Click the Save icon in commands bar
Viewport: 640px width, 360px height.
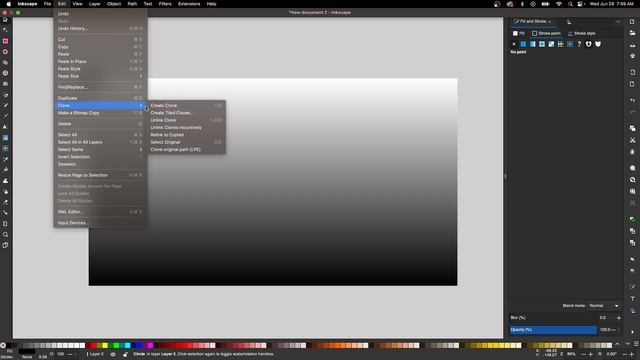(632, 44)
